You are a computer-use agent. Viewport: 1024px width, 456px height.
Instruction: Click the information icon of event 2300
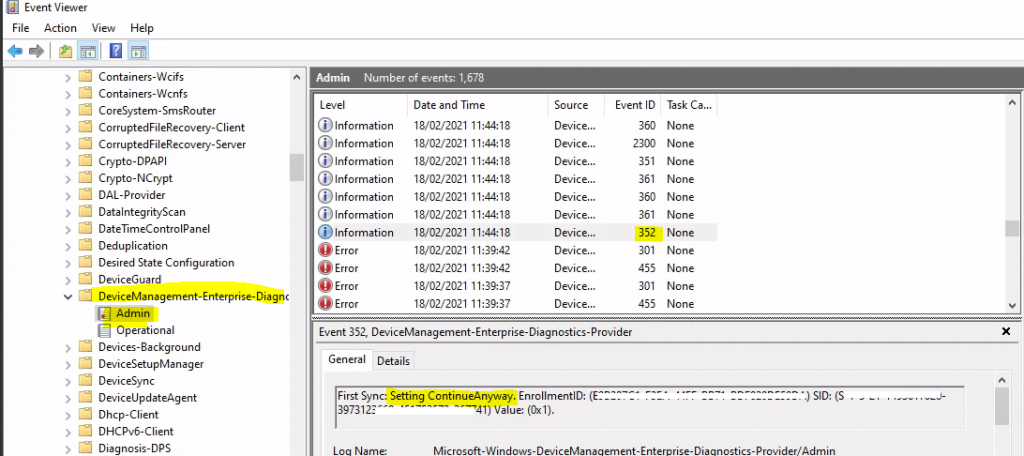click(x=325, y=143)
